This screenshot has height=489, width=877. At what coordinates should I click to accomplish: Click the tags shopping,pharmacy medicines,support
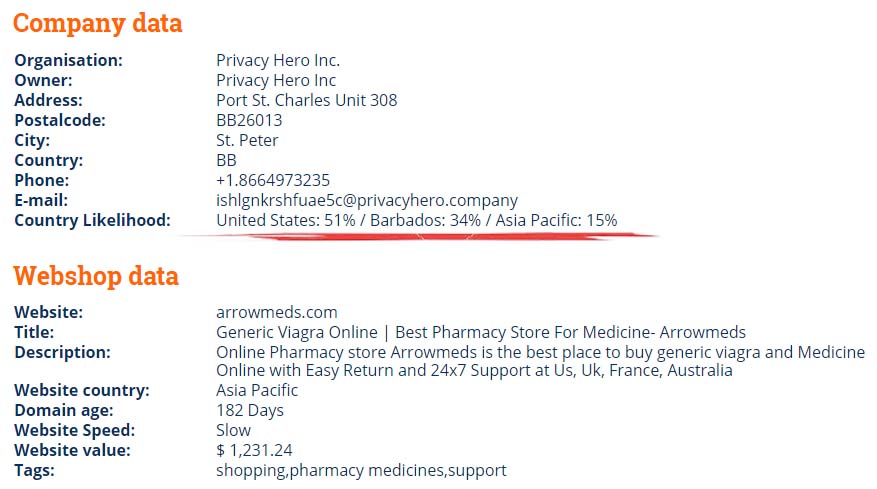click(x=361, y=471)
